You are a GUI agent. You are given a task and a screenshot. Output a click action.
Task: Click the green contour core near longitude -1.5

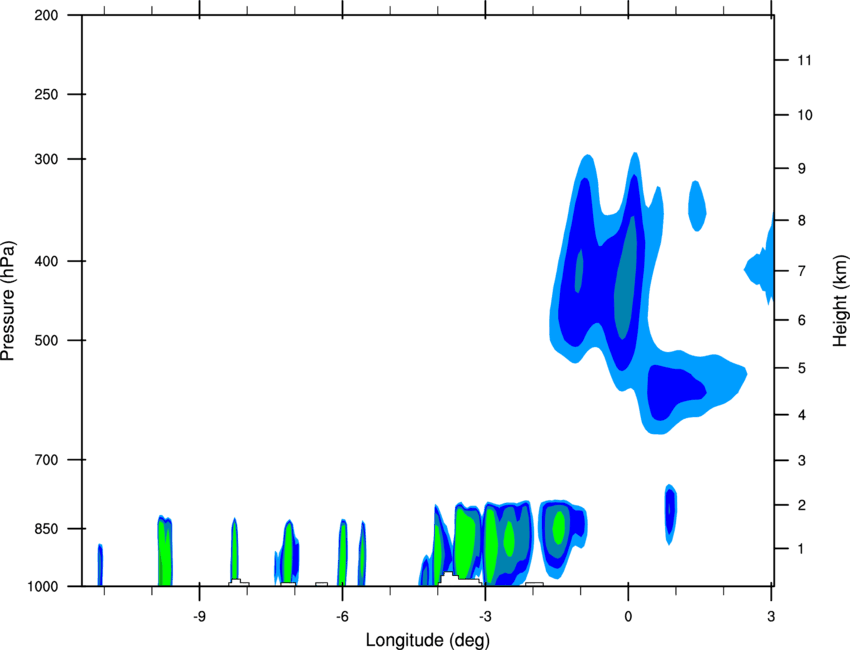[x=559, y=527]
